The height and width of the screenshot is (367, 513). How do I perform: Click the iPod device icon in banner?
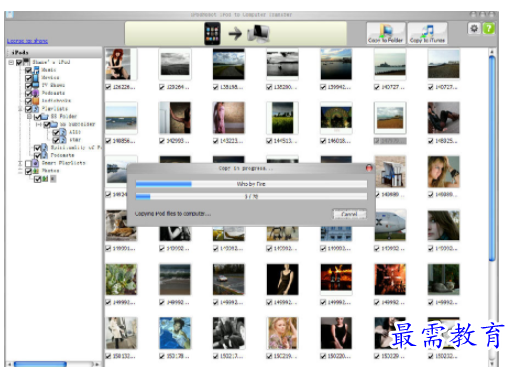tap(212, 34)
